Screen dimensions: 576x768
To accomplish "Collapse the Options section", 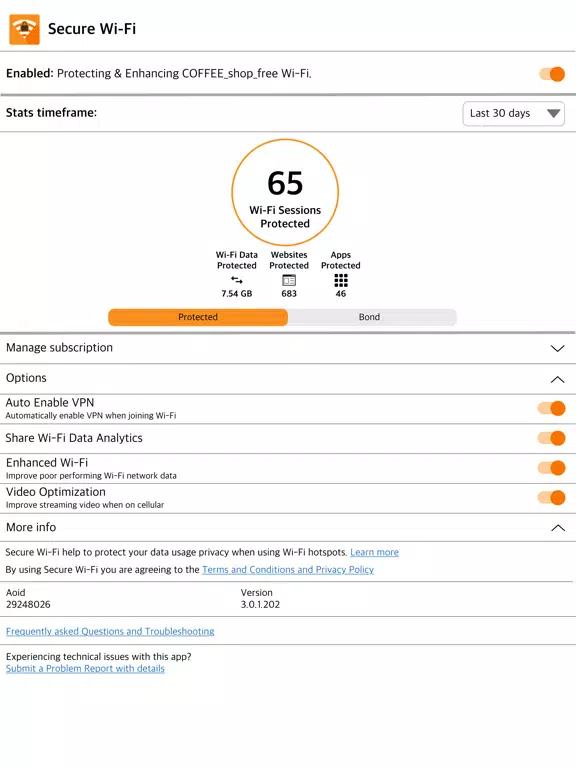I will tap(288, 379).
